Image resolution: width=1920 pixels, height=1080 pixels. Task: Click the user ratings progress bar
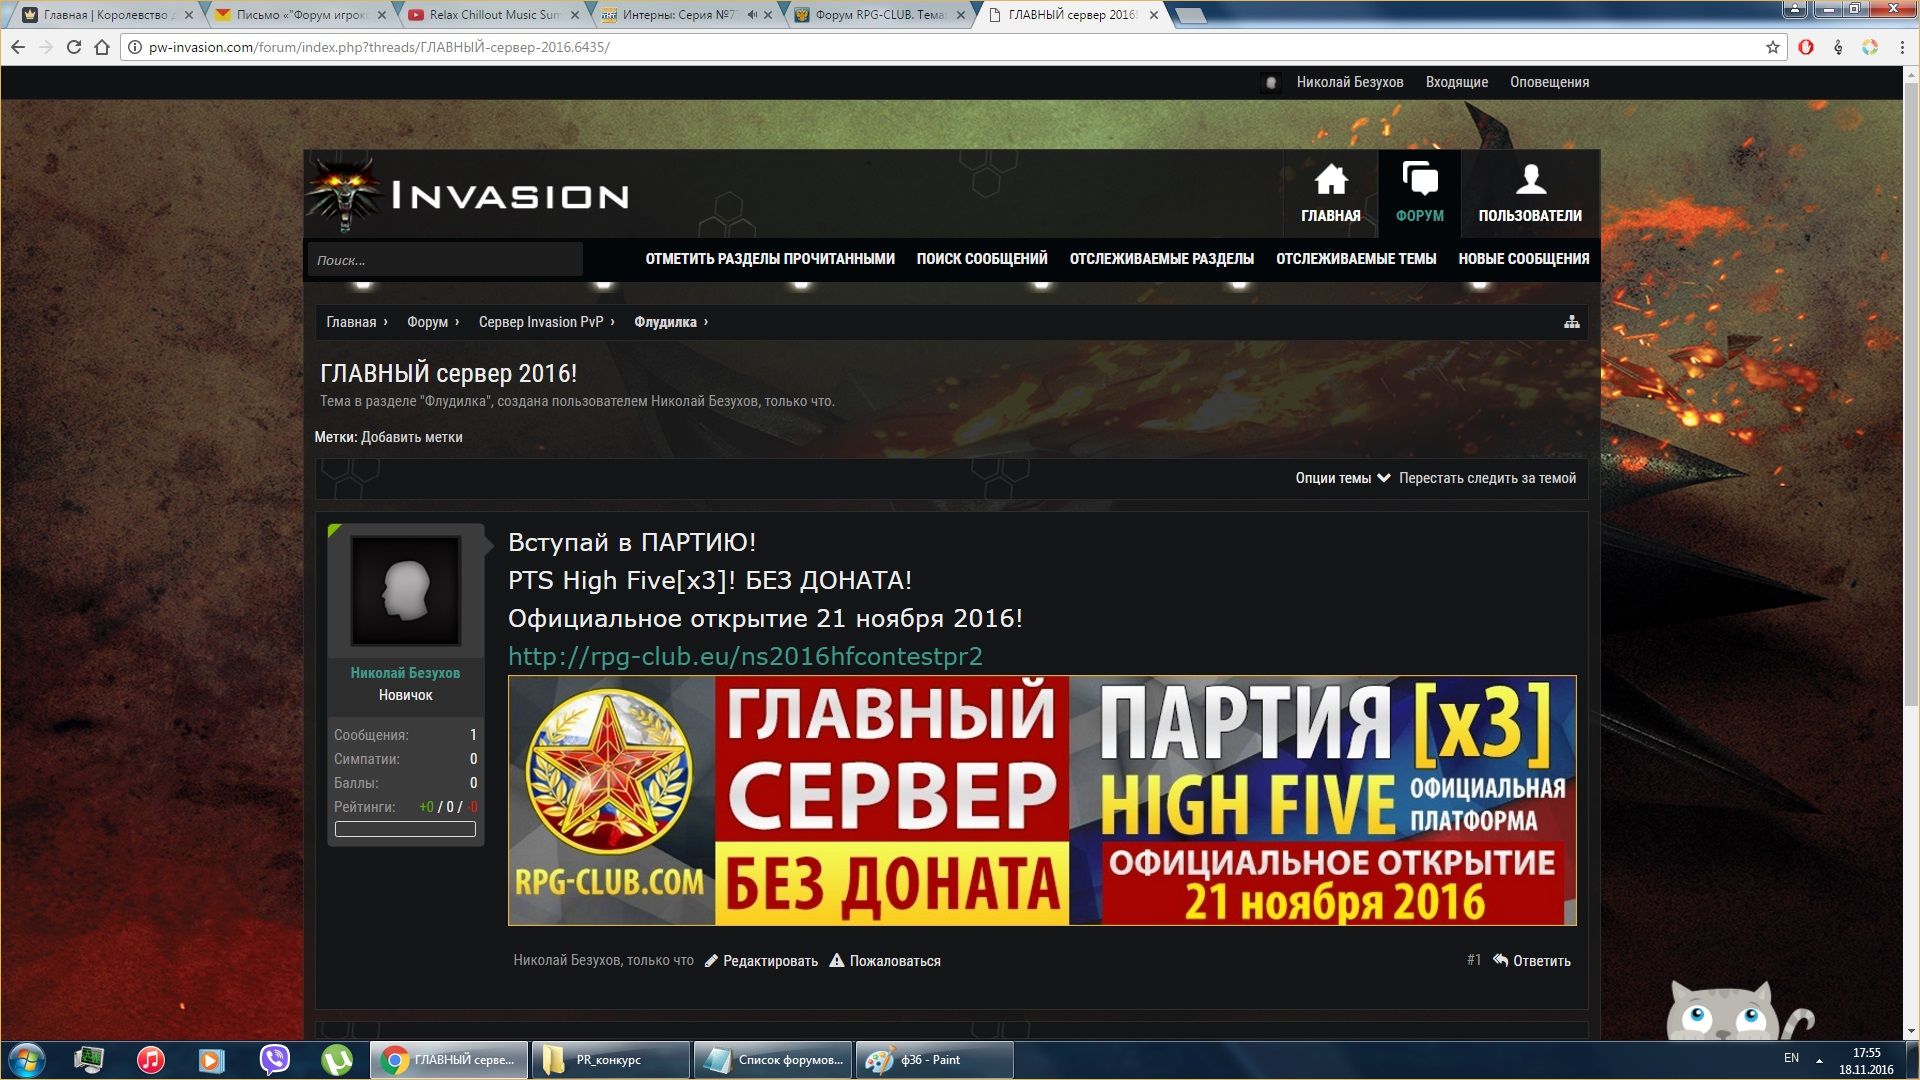[405, 829]
